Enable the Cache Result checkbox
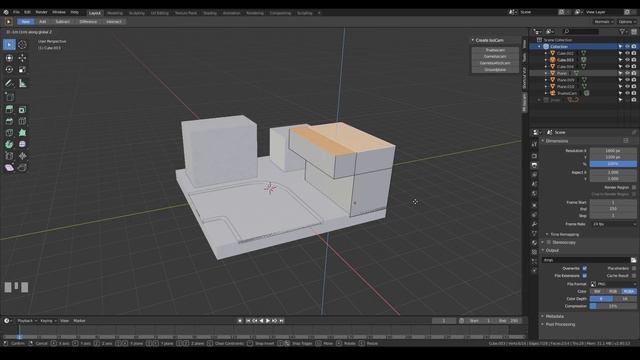This screenshot has height=360, width=640. coord(634,276)
